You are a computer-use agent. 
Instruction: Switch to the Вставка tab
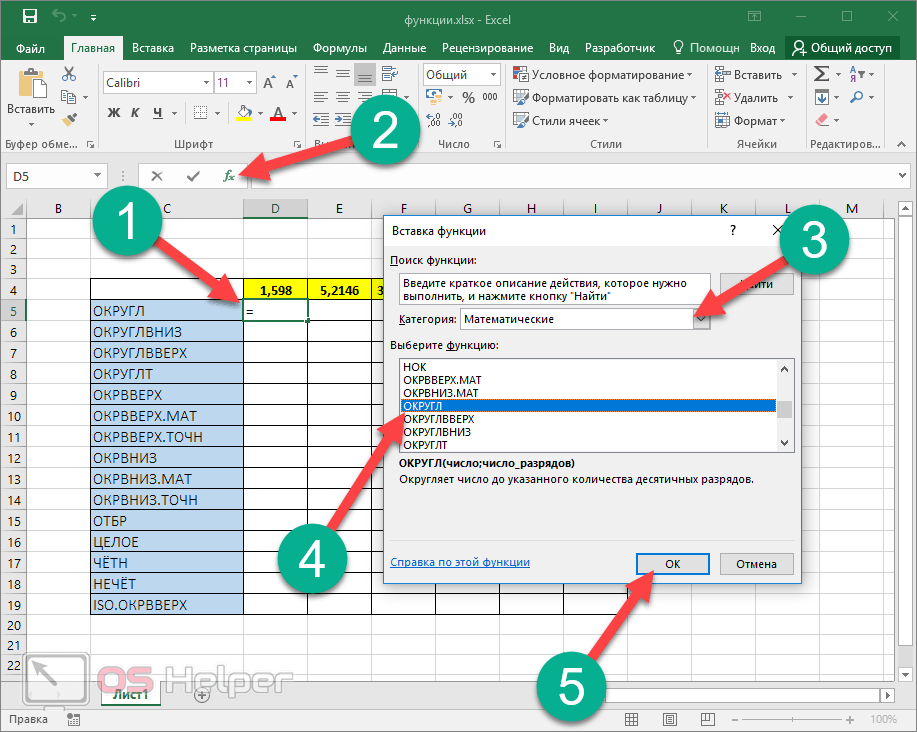(x=153, y=48)
